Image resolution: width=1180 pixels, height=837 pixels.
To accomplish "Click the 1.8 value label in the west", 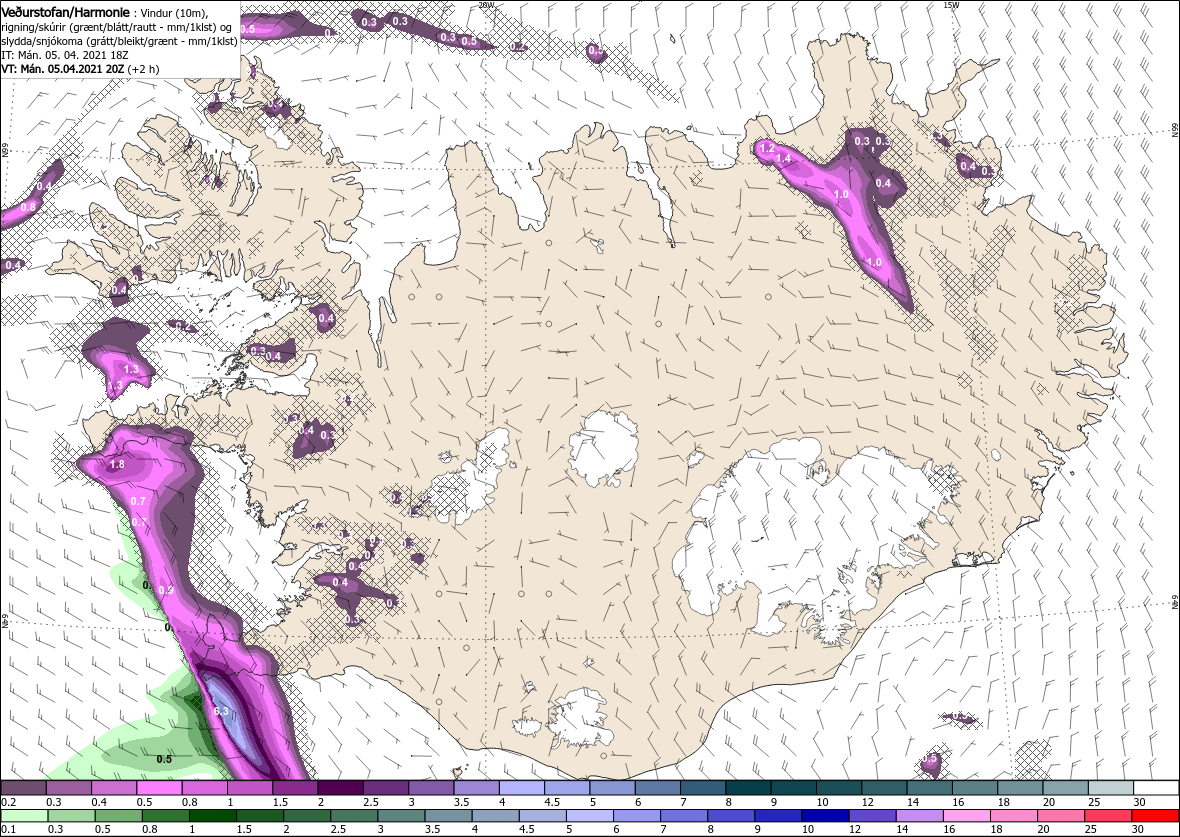I will tap(117, 464).
